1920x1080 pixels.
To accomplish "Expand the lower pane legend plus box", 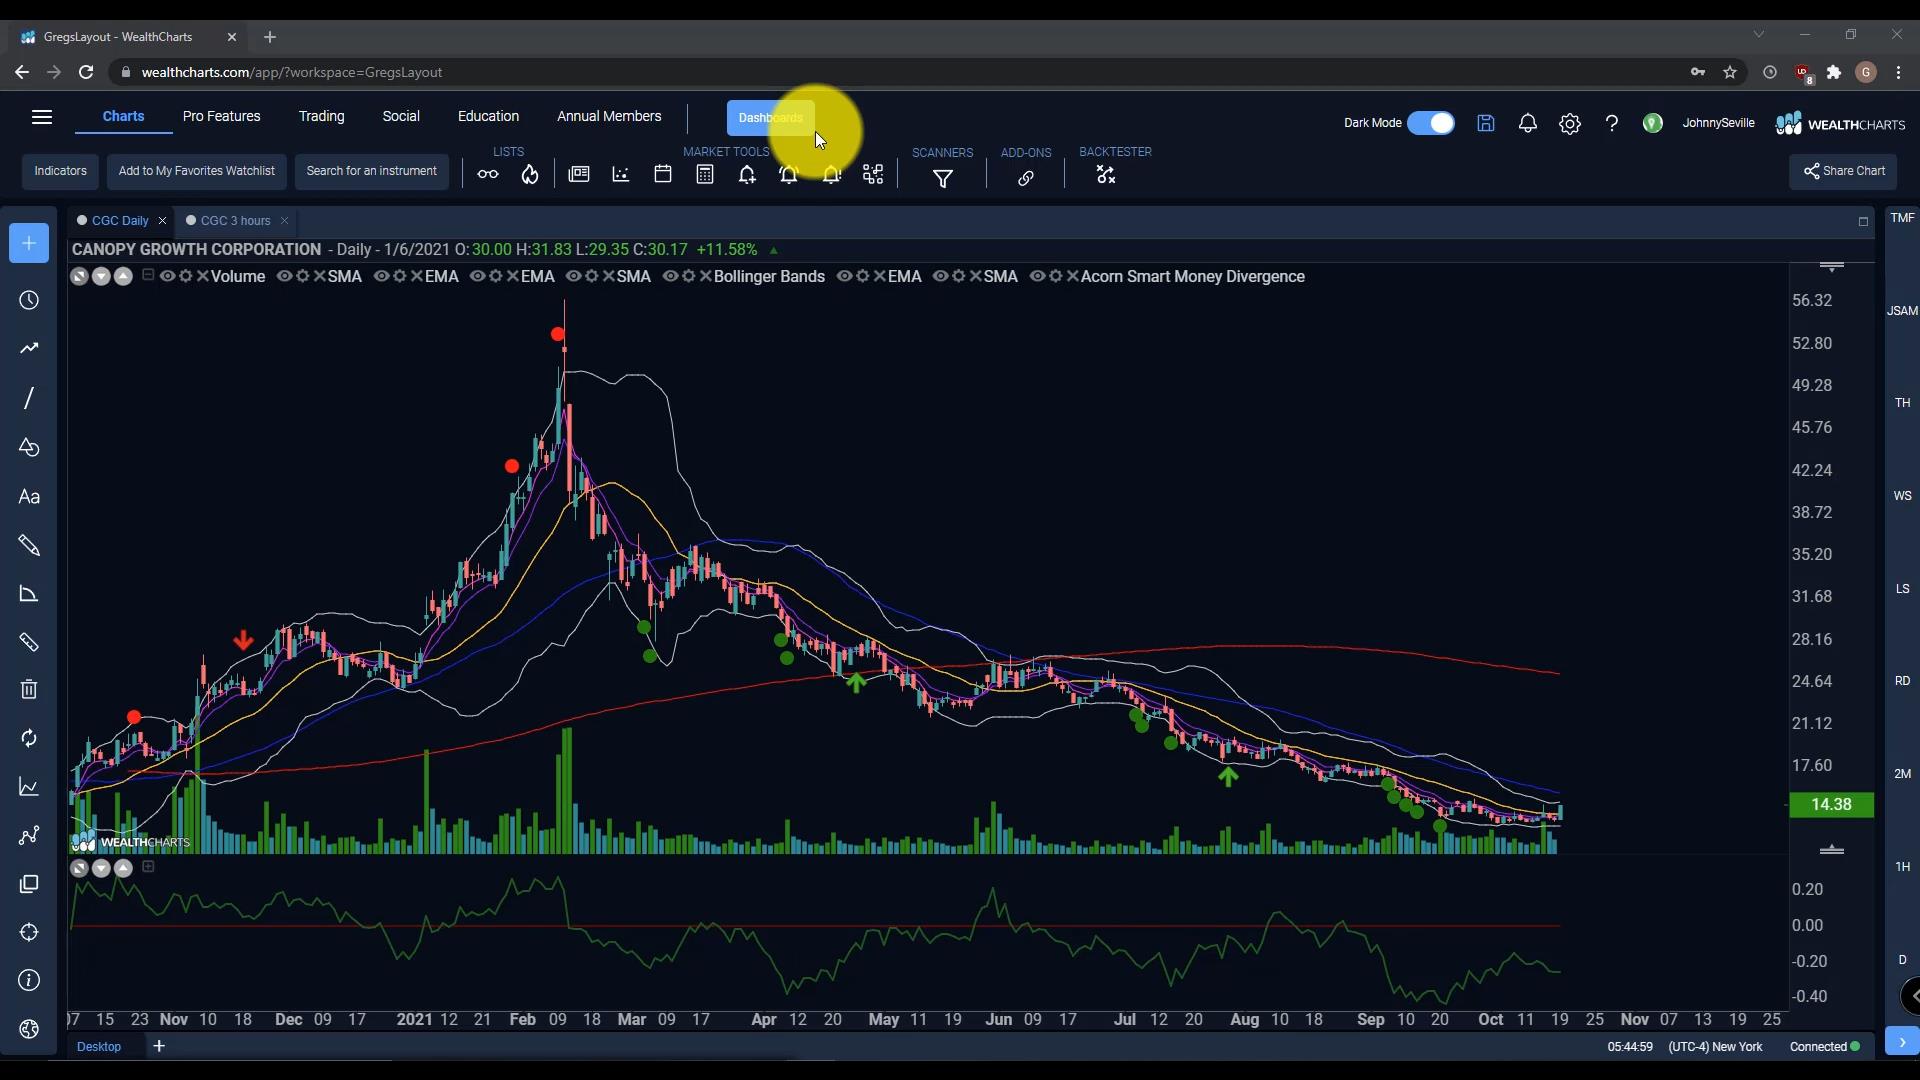I will (148, 867).
